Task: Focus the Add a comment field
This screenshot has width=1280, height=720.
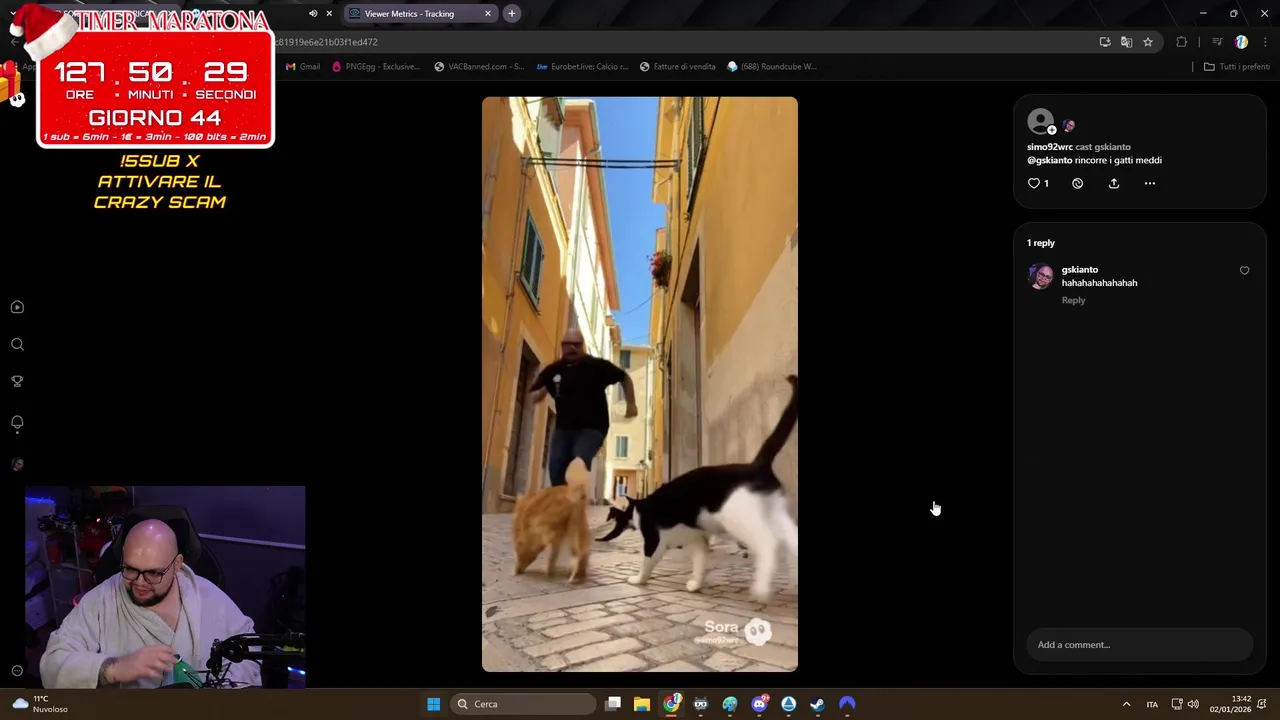Action: tap(1139, 645)
